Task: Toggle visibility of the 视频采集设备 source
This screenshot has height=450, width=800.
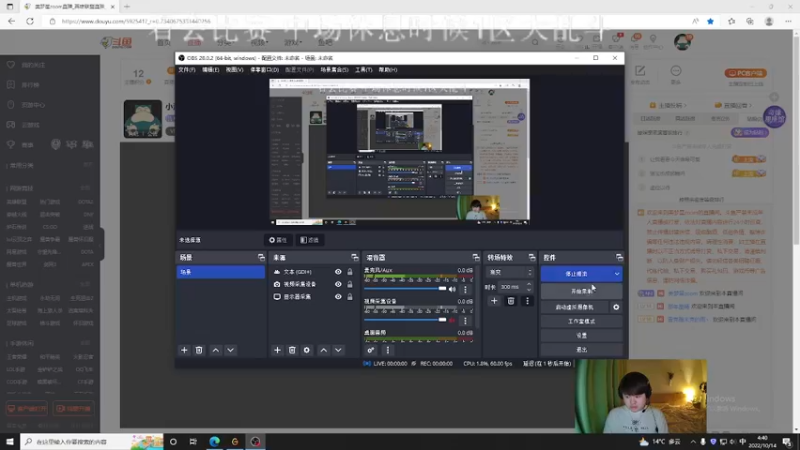Action: (338, 284)
